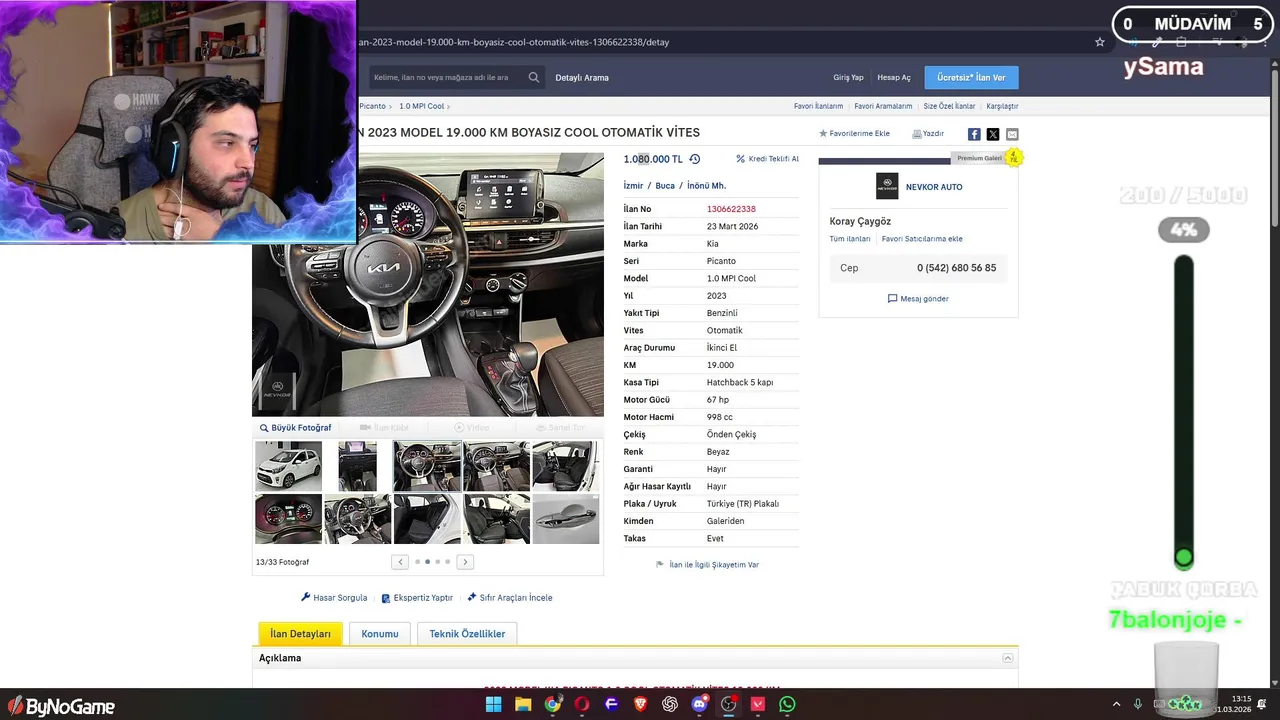Click the phone number 0 (542) 680 56 85

(956, 268)
